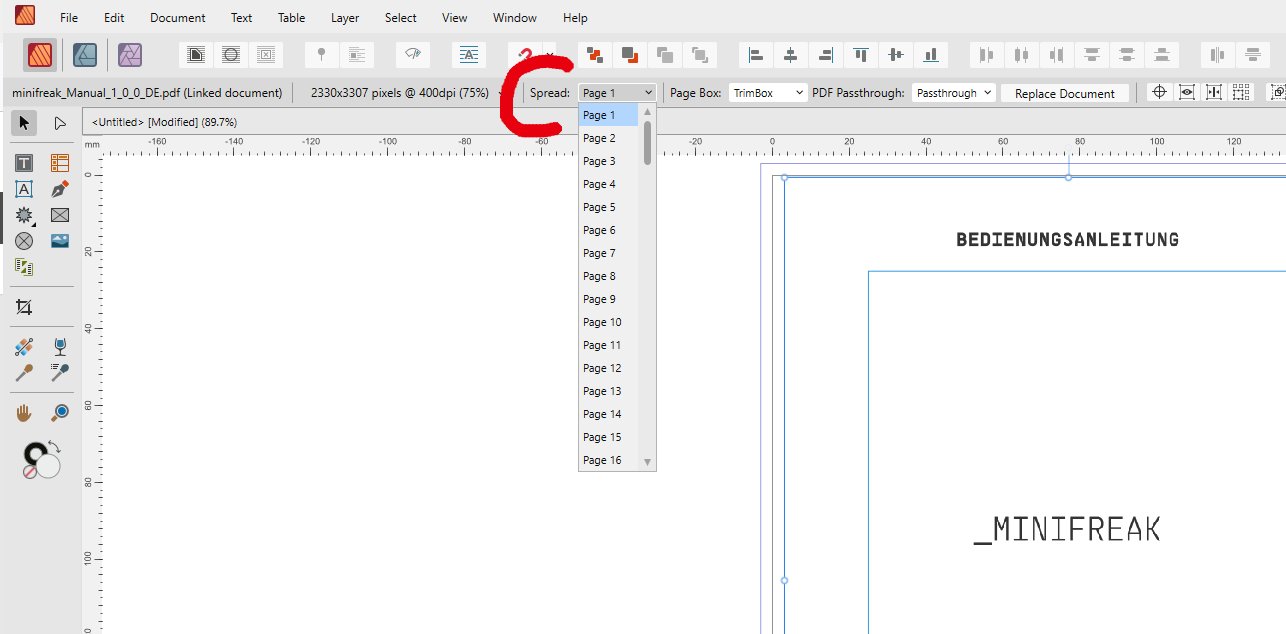Select the cog shape tool
The width and height of the screenshot is (1286, 634).
pyautogui.click(x=25, y=215)
